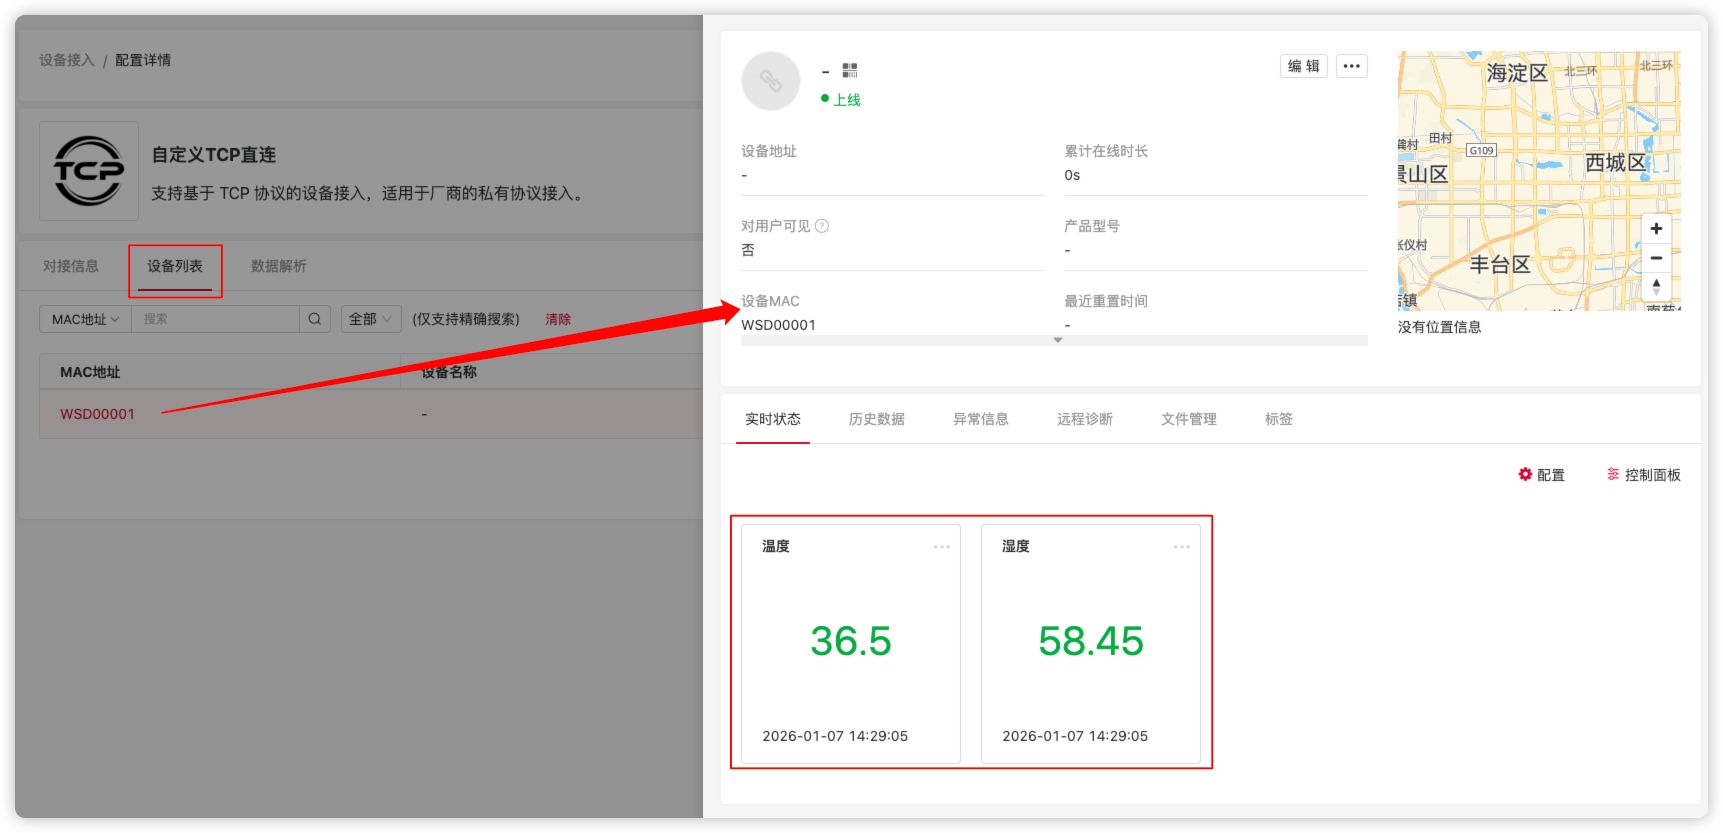Click the 温度 card timestamp 2026-01-07 14:29:05
This screenshot has height=833, width=1723.
[835, 736]
